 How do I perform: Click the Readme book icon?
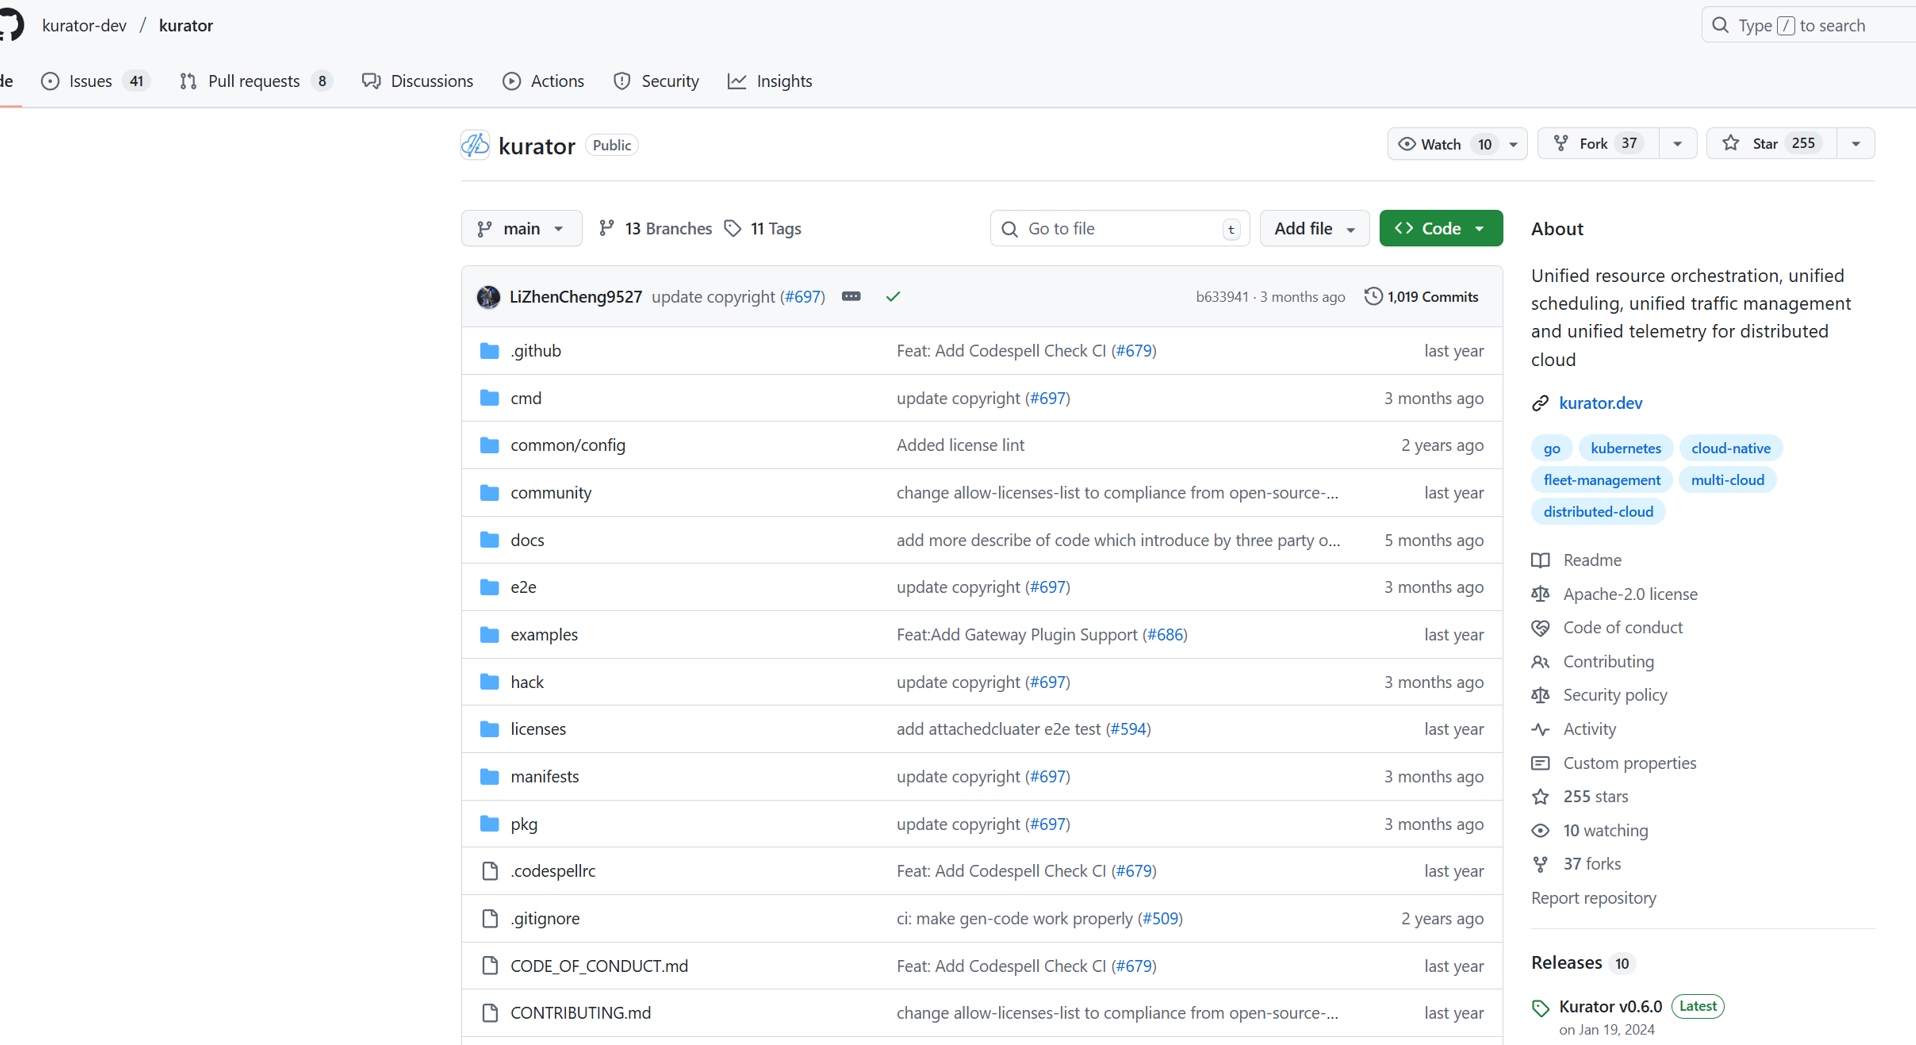point(1540,560)
